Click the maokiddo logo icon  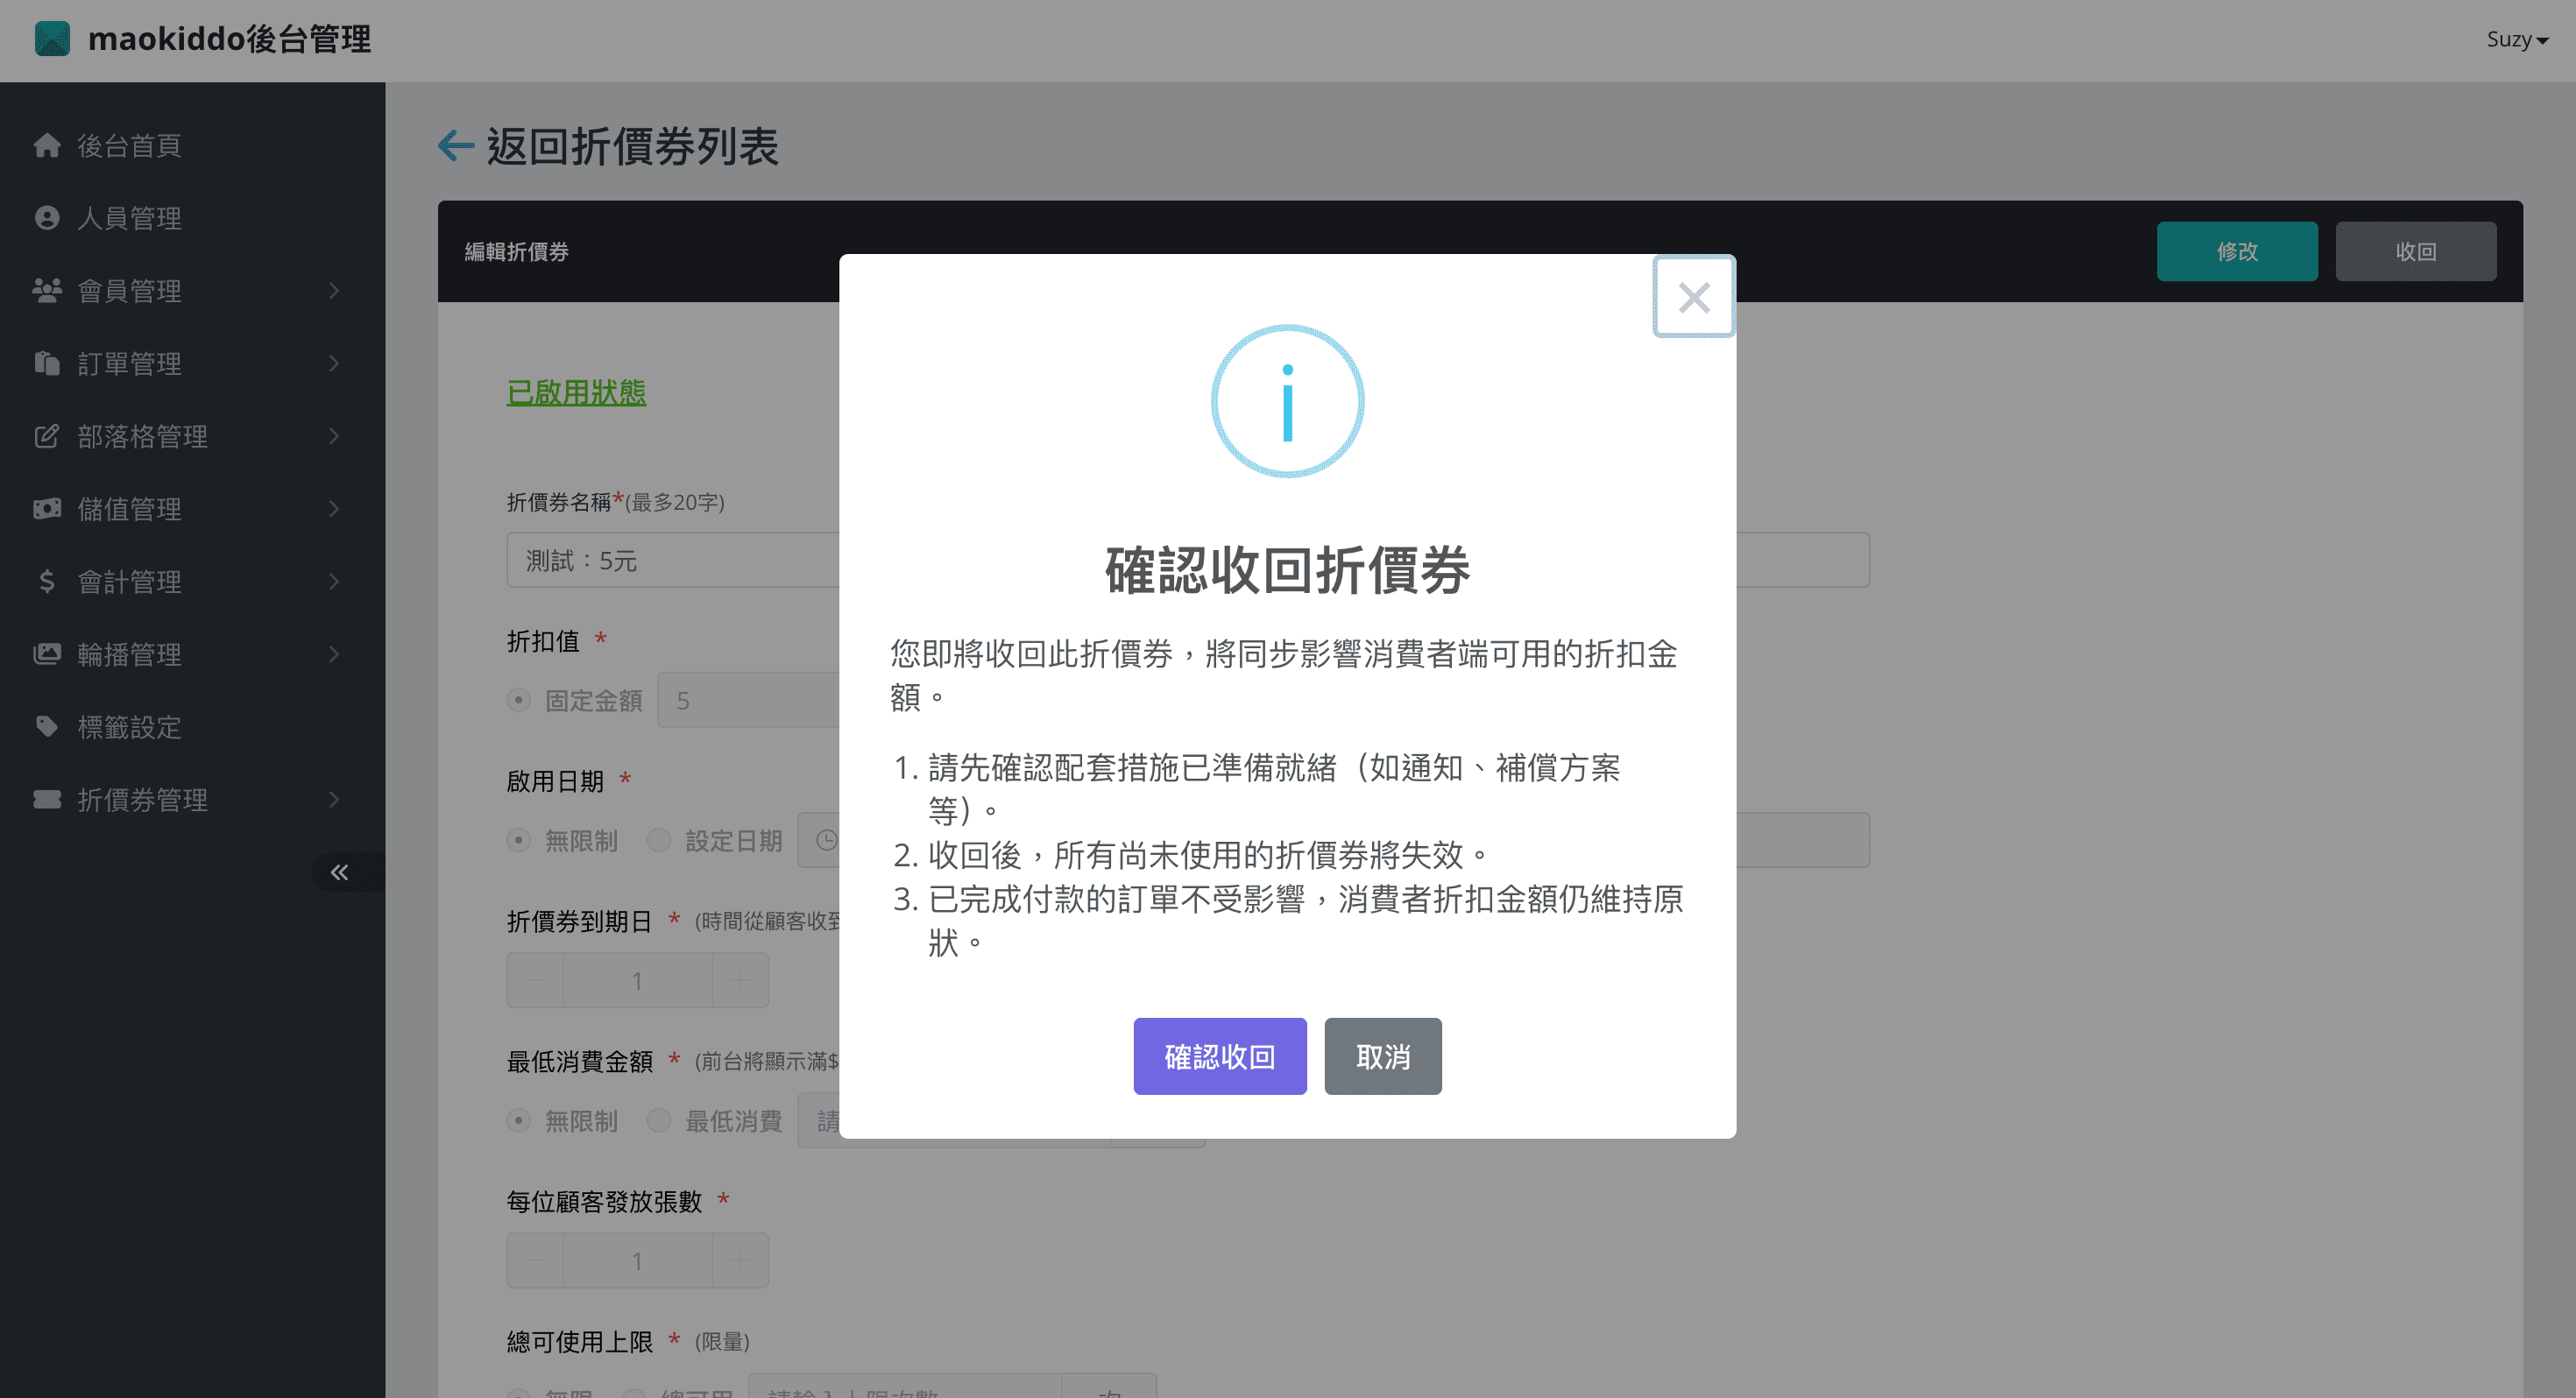pos(52,39)
